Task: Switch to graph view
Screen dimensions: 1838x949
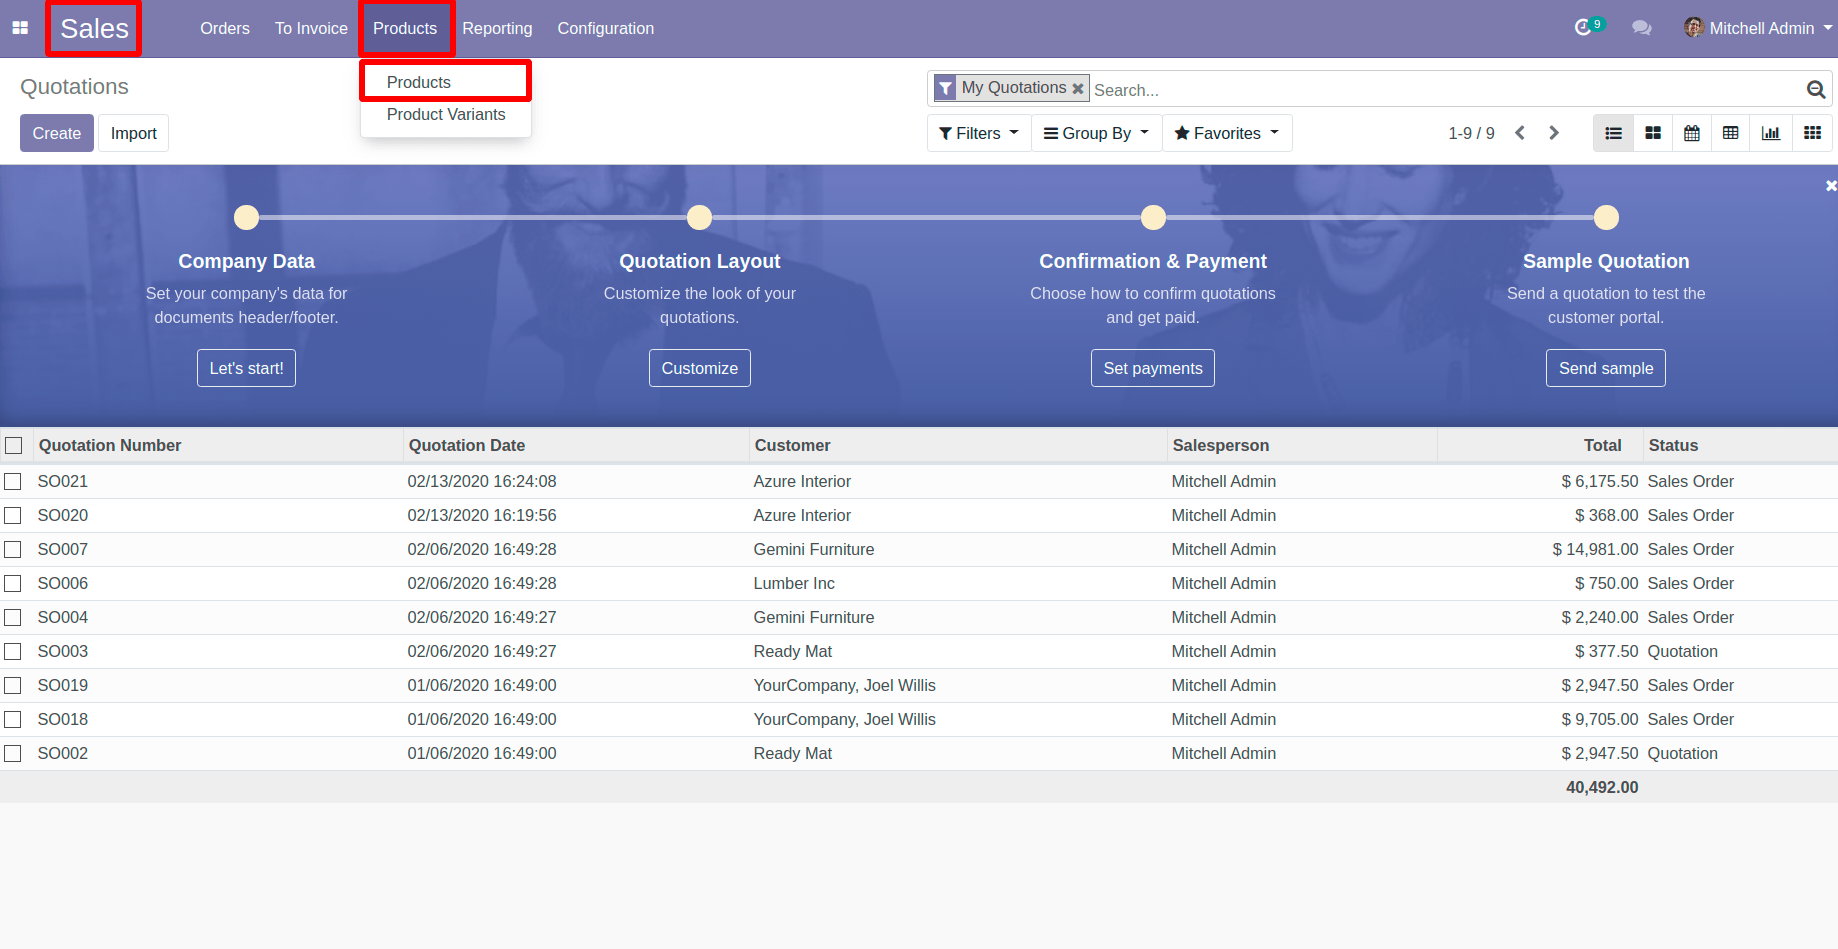Action: [1771, 133]
